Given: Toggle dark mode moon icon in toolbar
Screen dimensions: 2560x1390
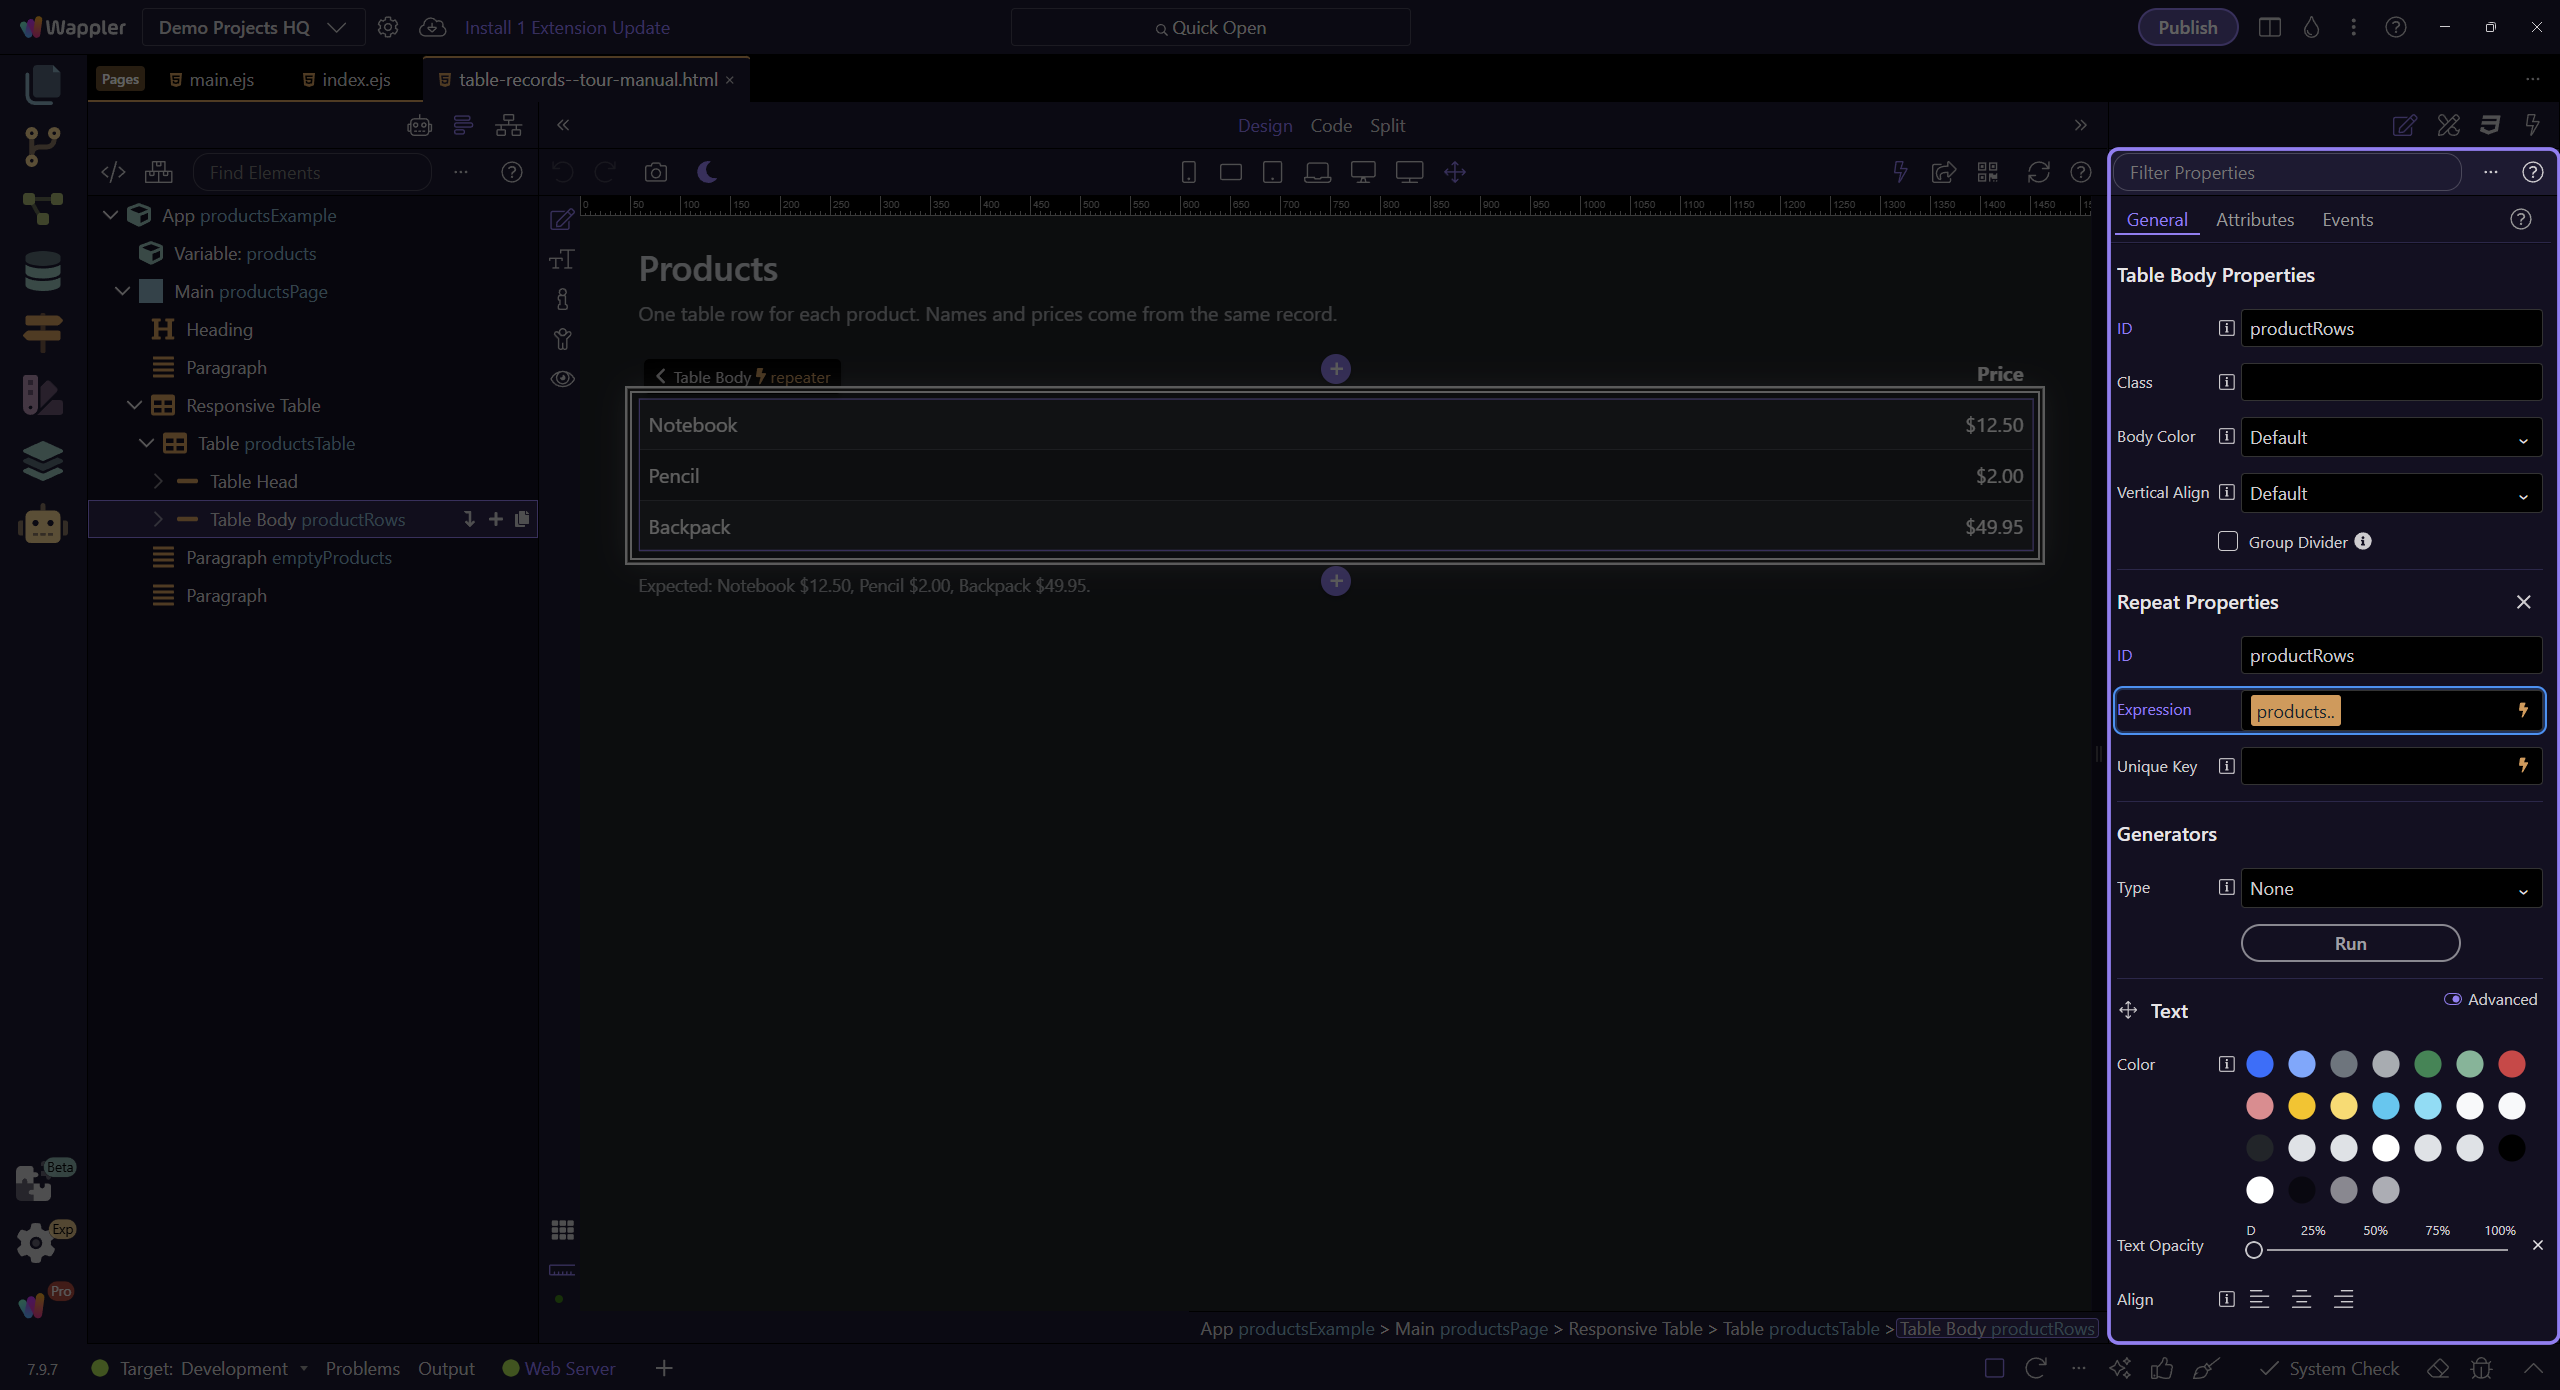Looking at the screenshot, I should (x=707, y=172).
